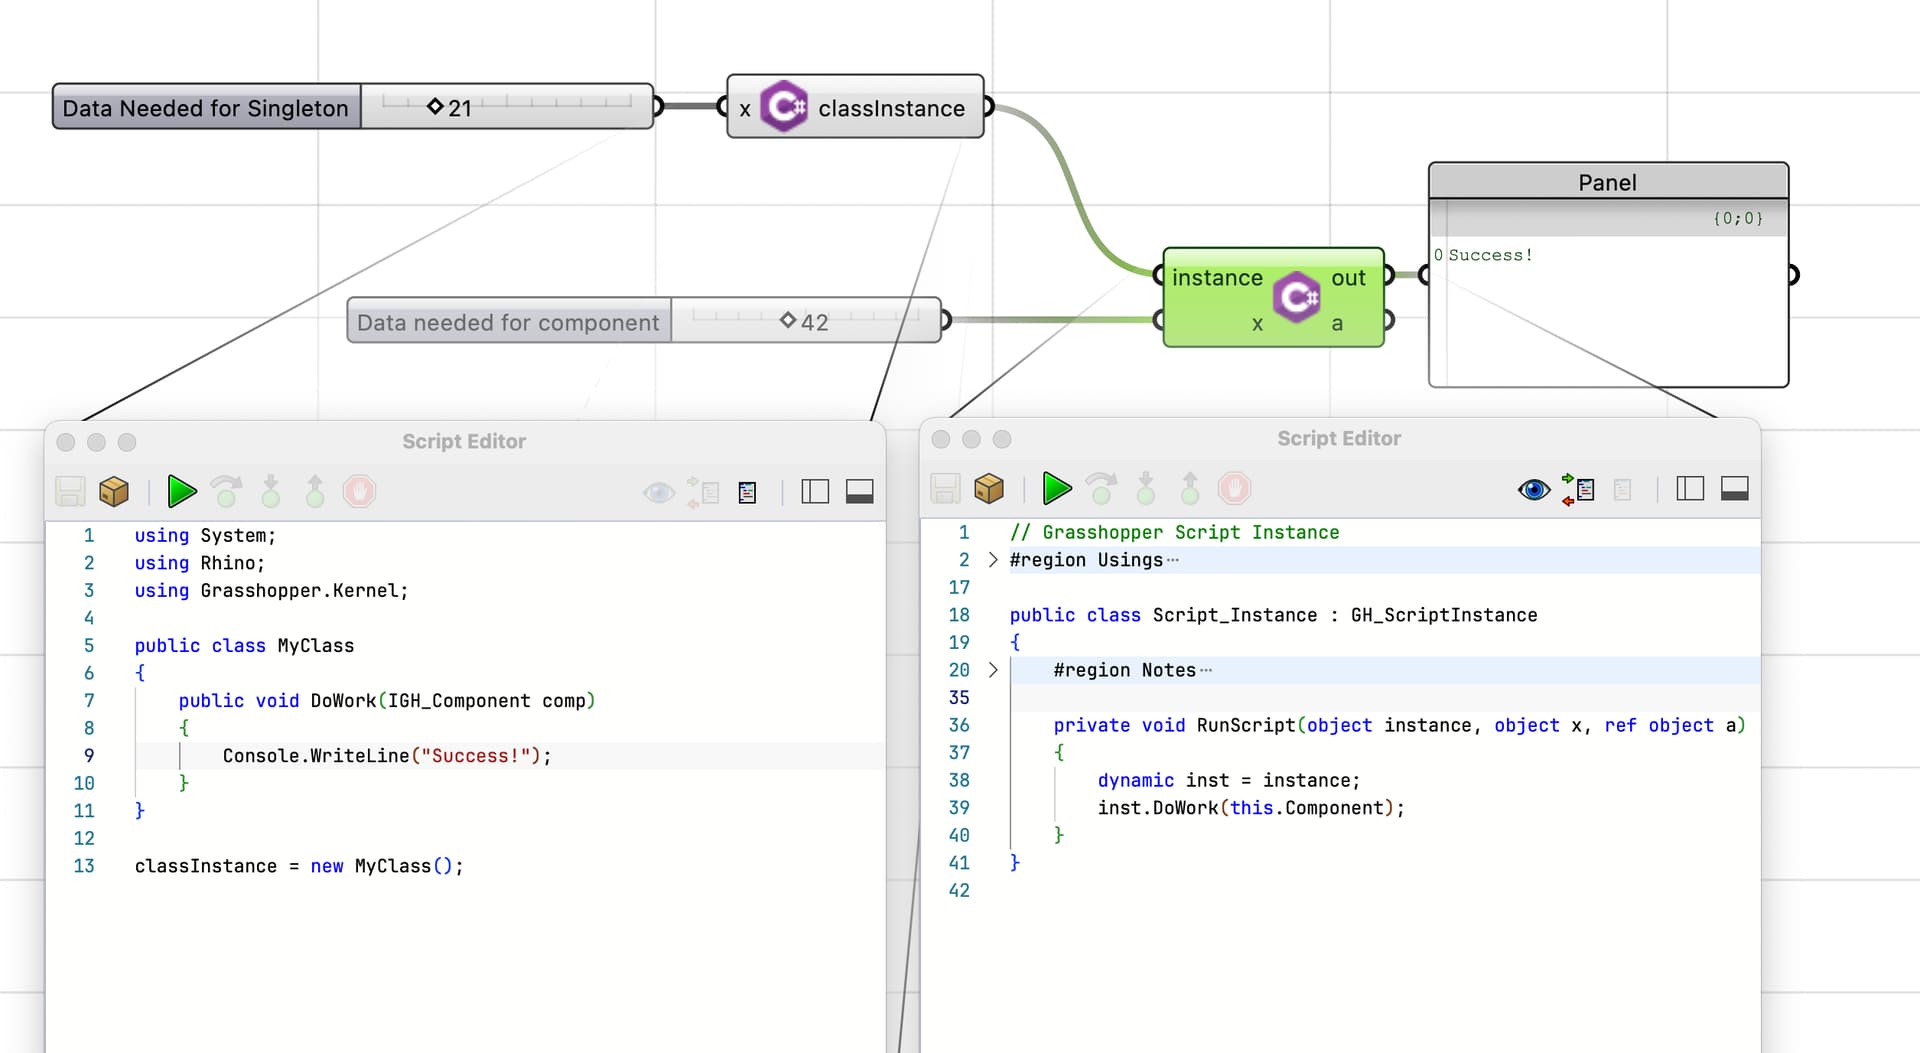This screenshot has width=1920, height=1053.
Task: Click the x input label on the green component
Action: (x=1257, y=324)
